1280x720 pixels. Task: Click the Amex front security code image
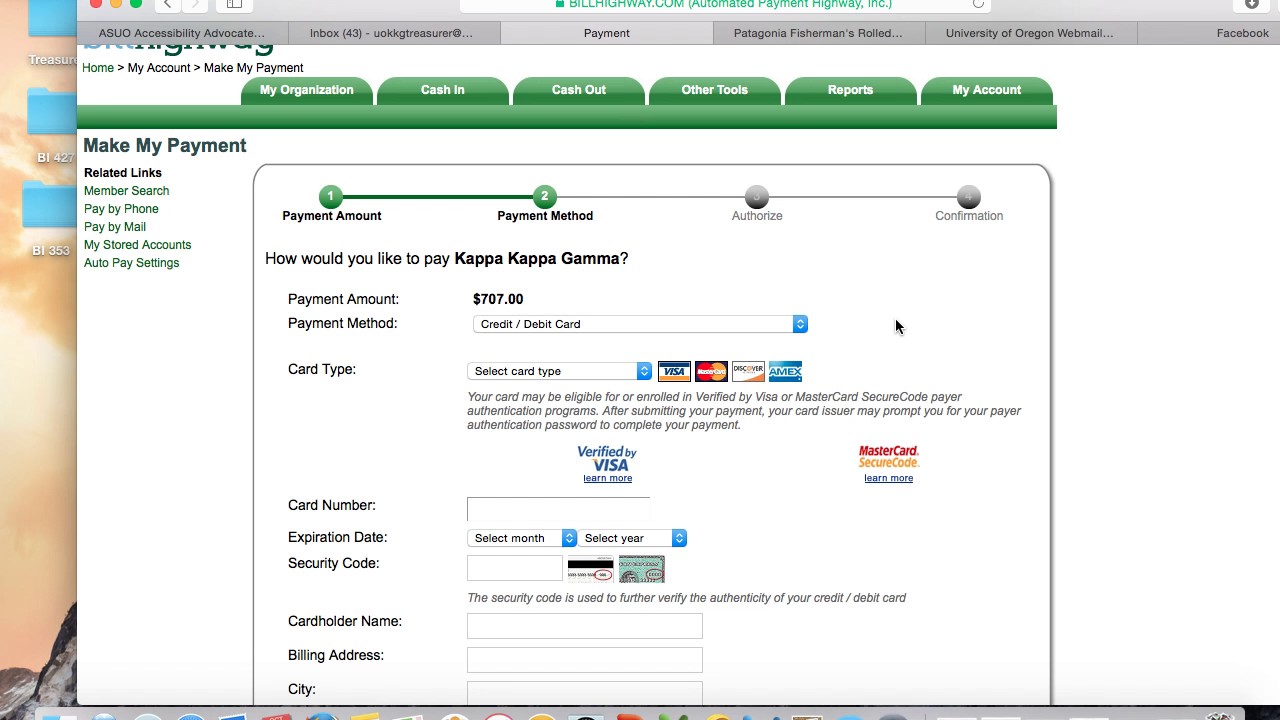pos(641,569)
